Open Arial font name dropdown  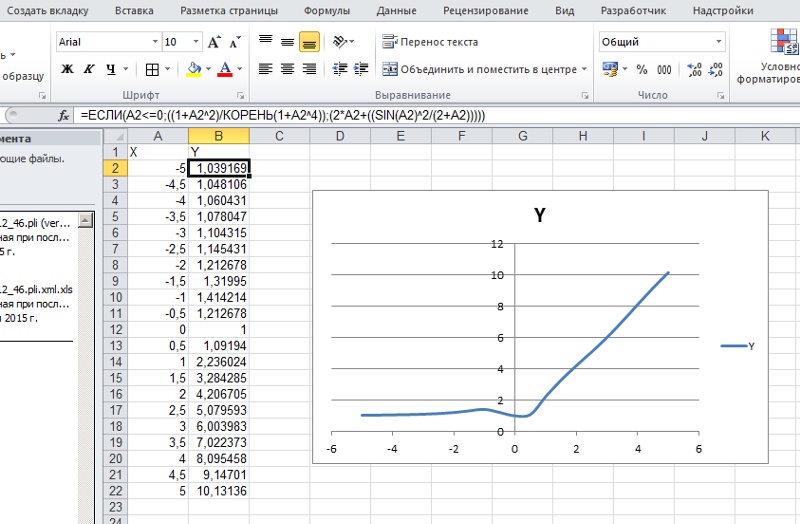tap(155, 42)
